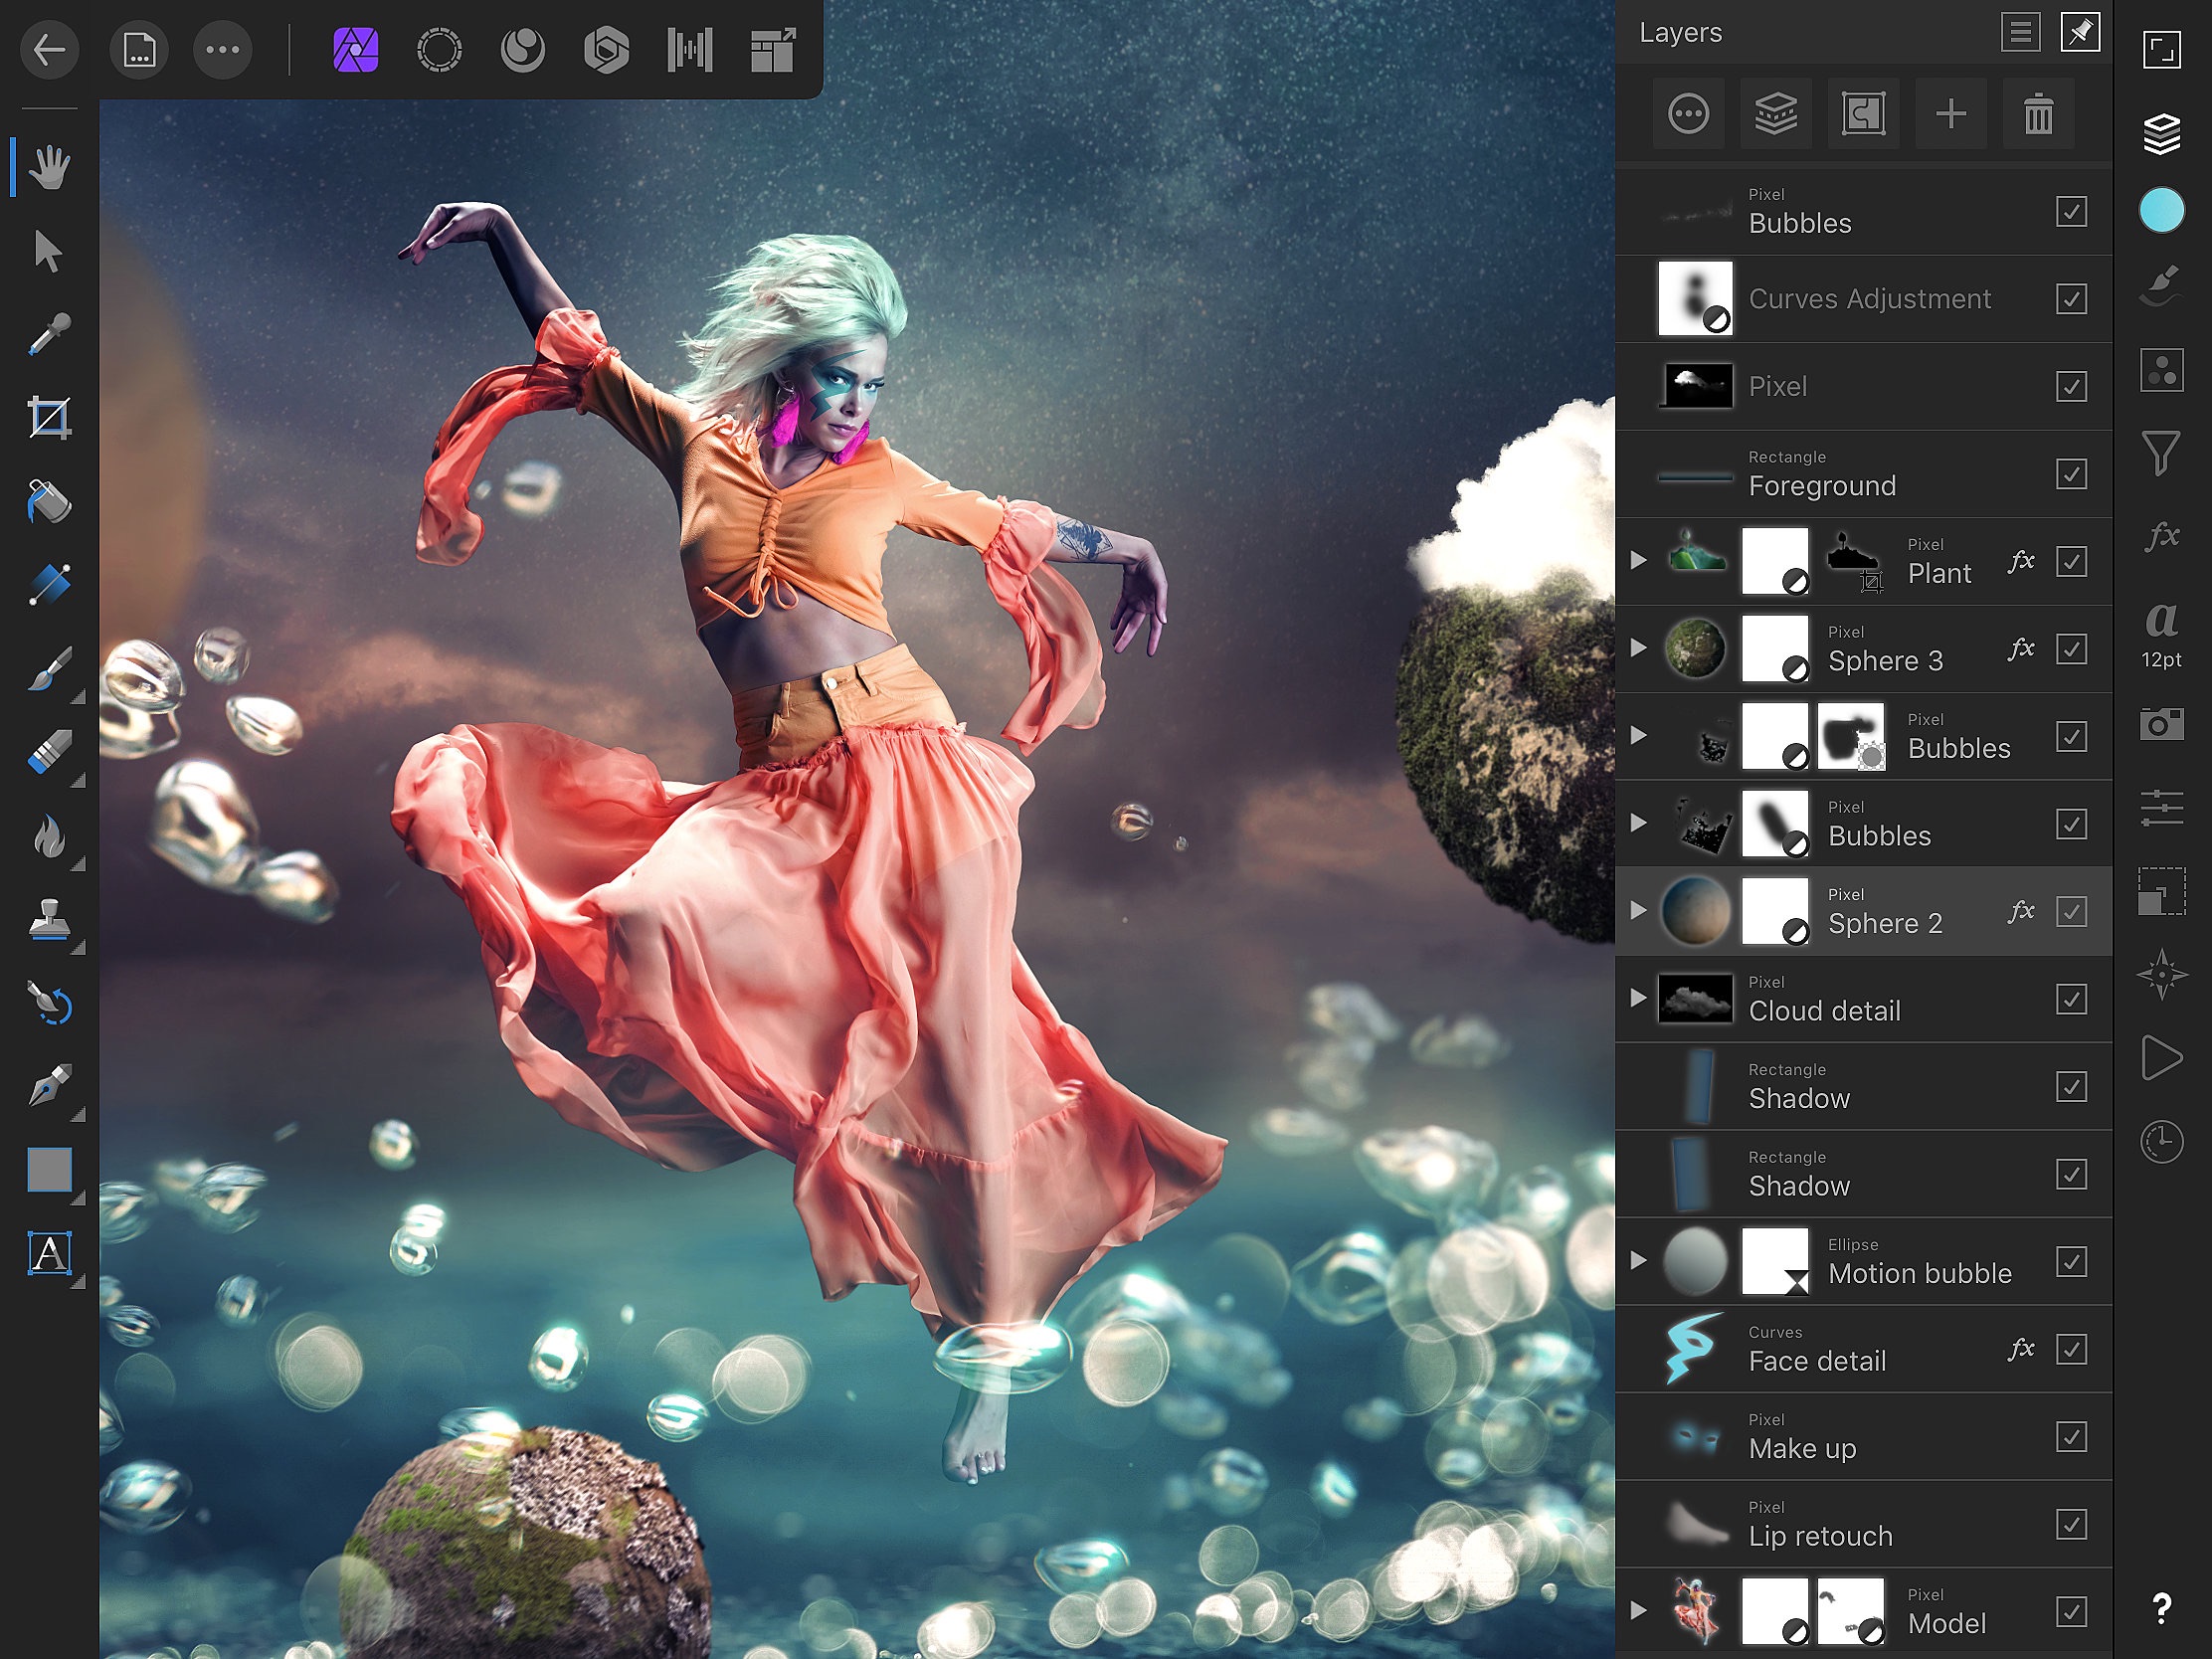This screenshot has width=2212, height=1659.
Task: Open the History clock studio
Action: point(2162,1142)
